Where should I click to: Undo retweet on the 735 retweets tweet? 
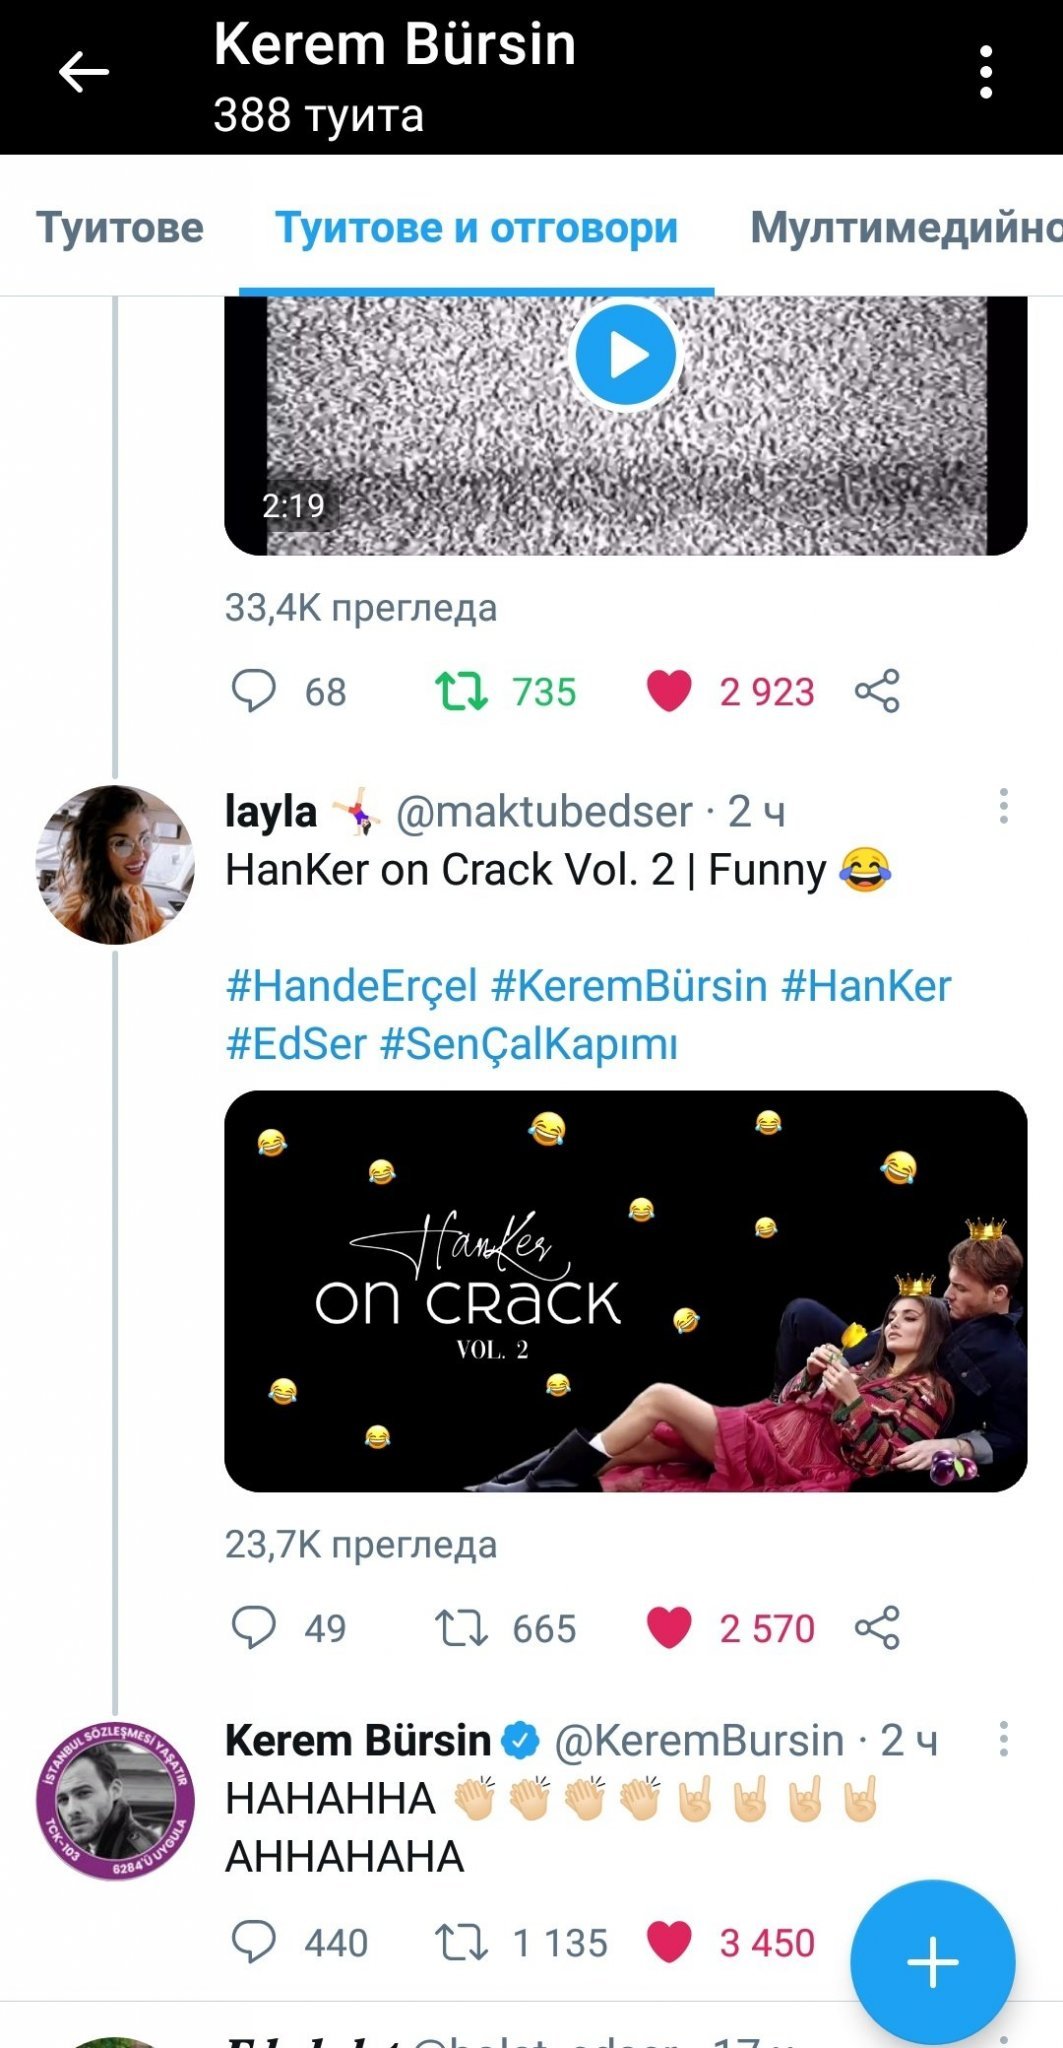click(461, 691)
